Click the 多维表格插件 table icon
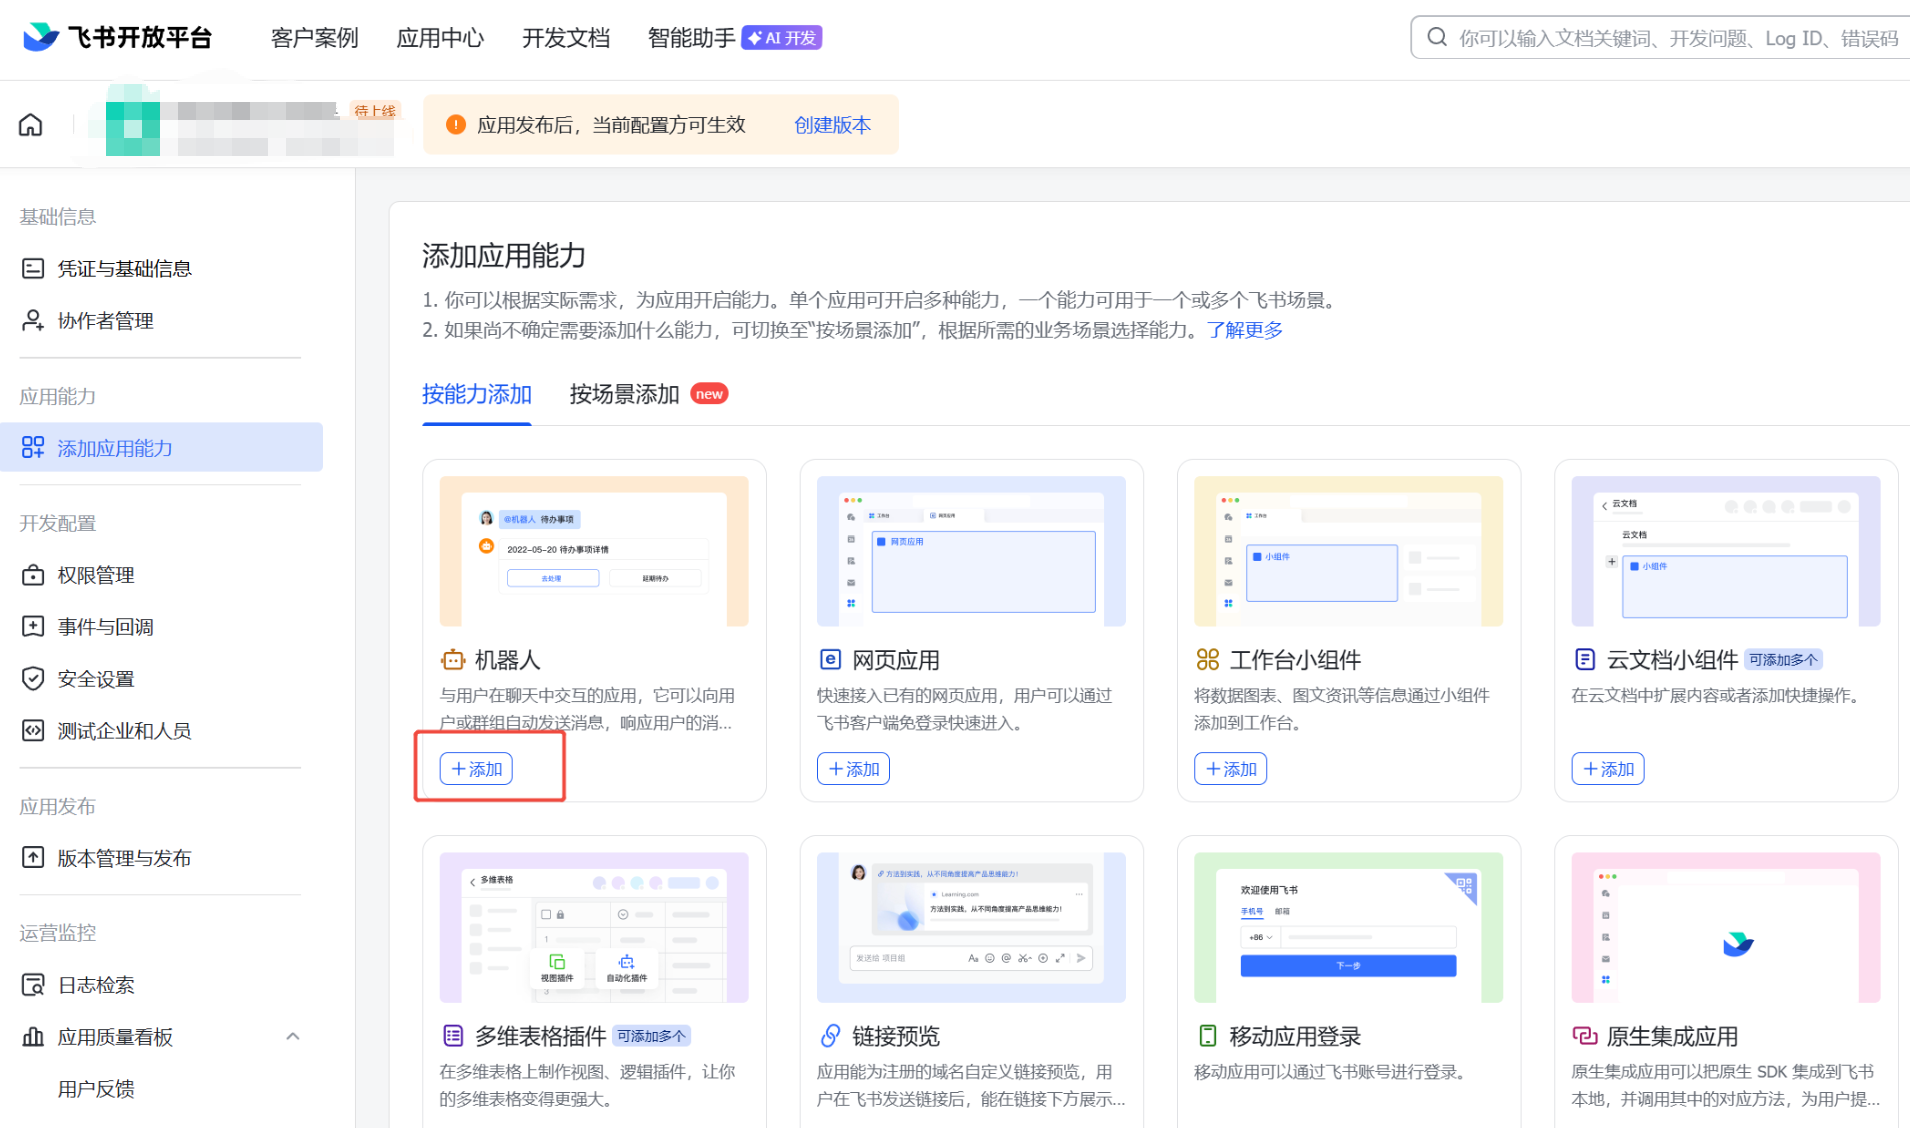Screen dimensions: 1910x1128 tap(453, 1036)
